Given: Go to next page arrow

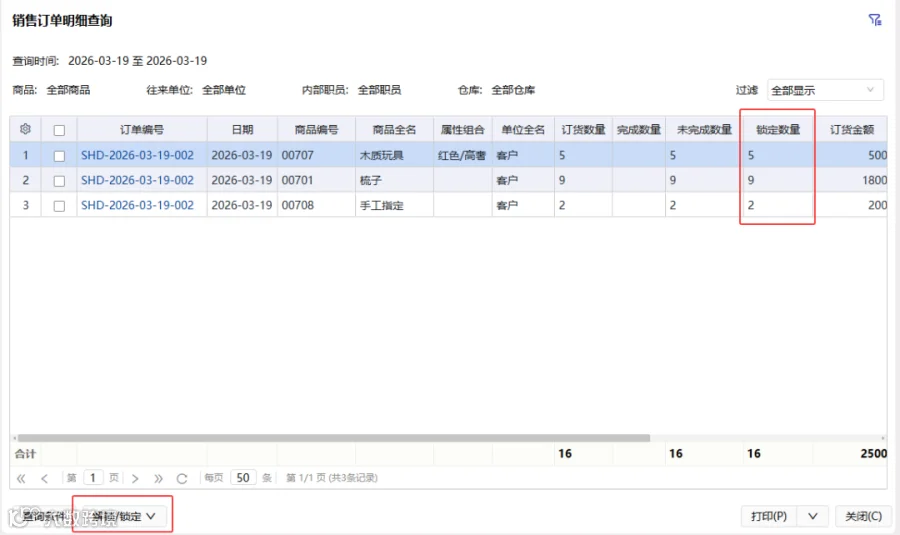Looking at the screenshot, I should tap(135, 478).
